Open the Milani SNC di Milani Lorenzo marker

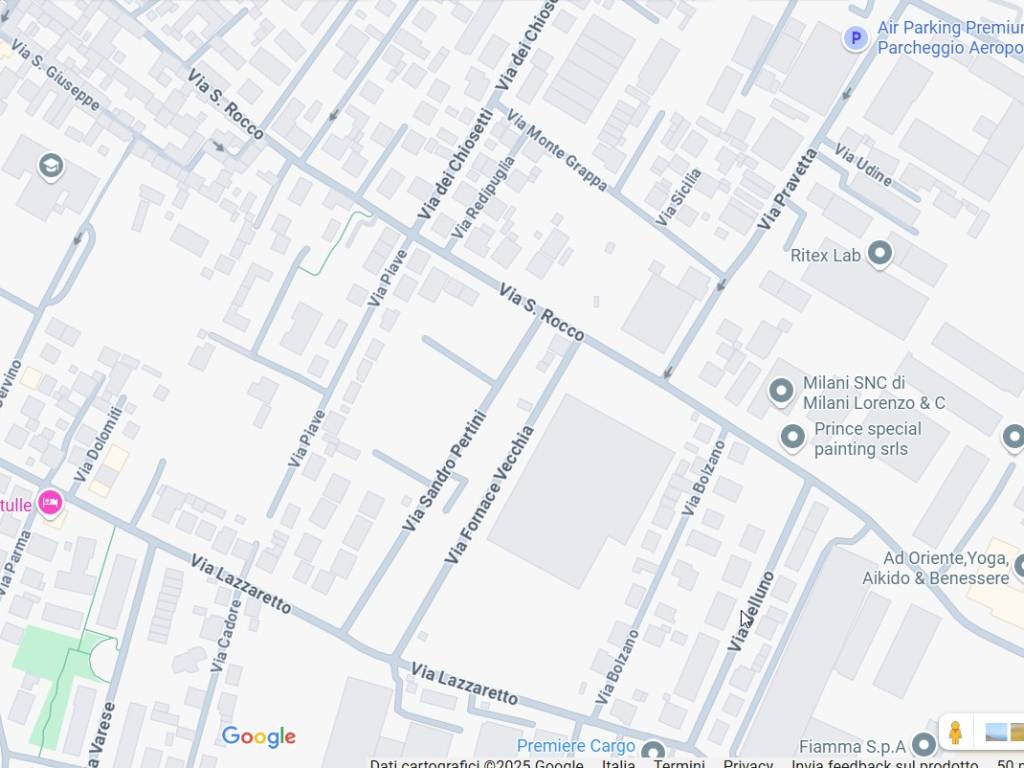[781, 392]
